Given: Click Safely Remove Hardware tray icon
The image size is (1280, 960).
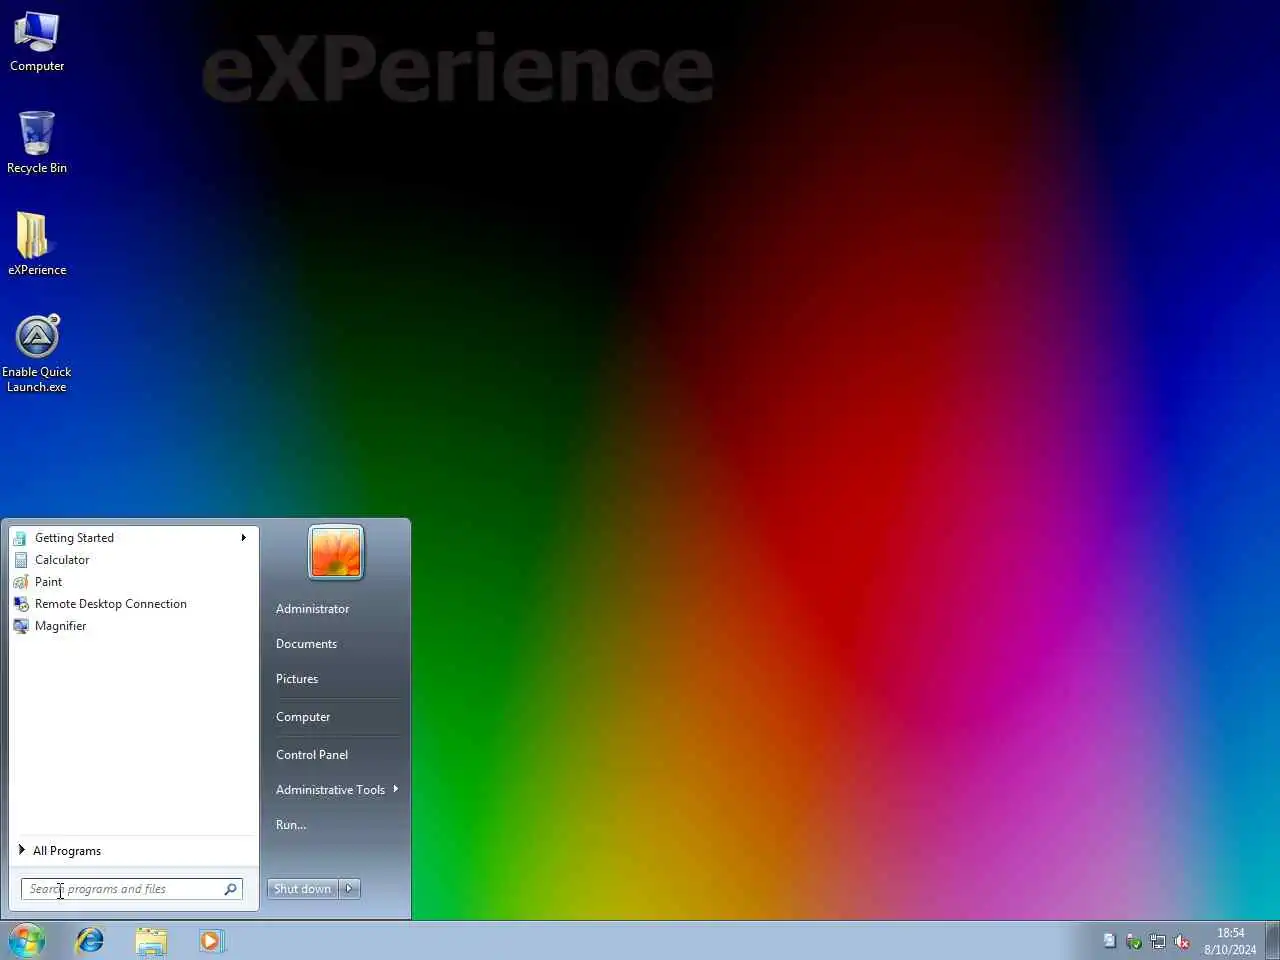Looking at the screenshot, I should [1134, 941].
